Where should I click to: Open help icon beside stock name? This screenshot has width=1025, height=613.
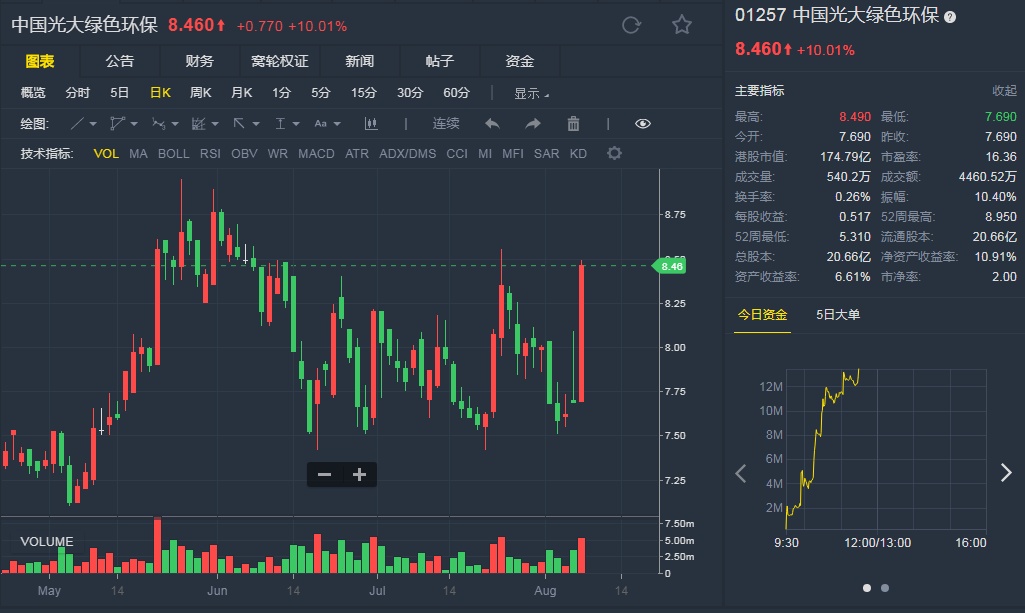pos(950,17)
